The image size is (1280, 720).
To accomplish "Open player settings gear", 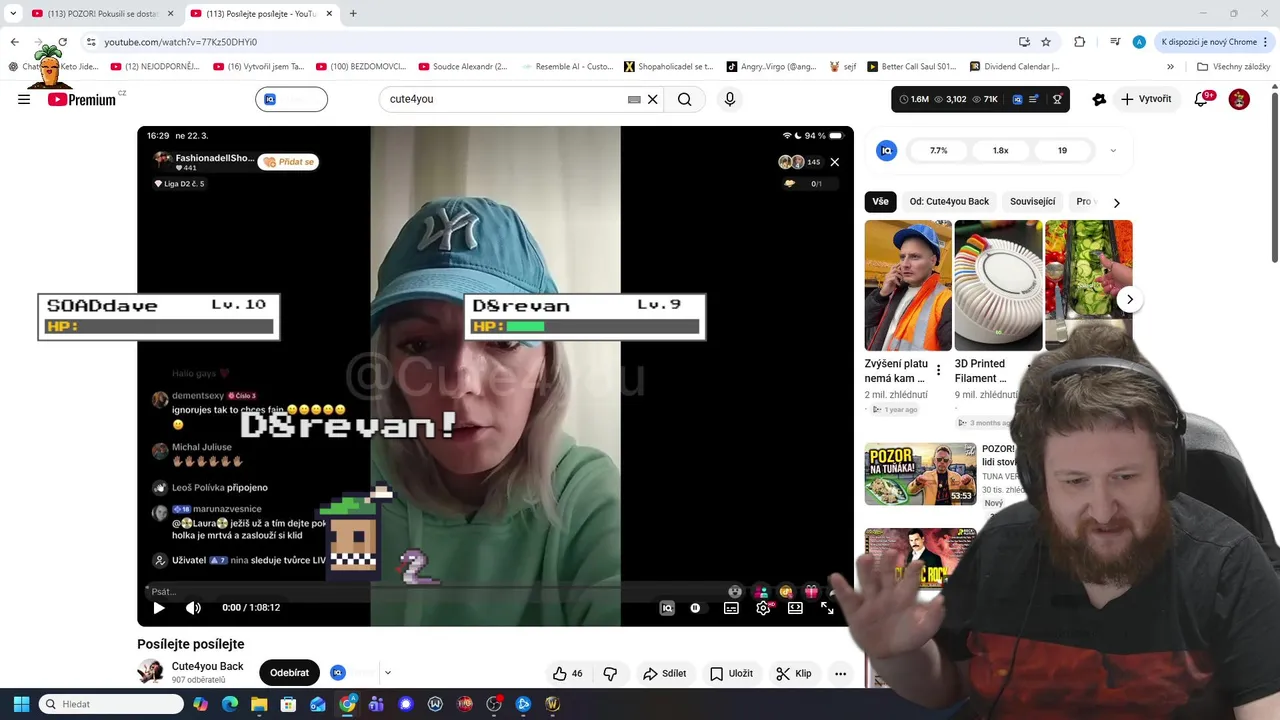I will click(x=763, y=608).
